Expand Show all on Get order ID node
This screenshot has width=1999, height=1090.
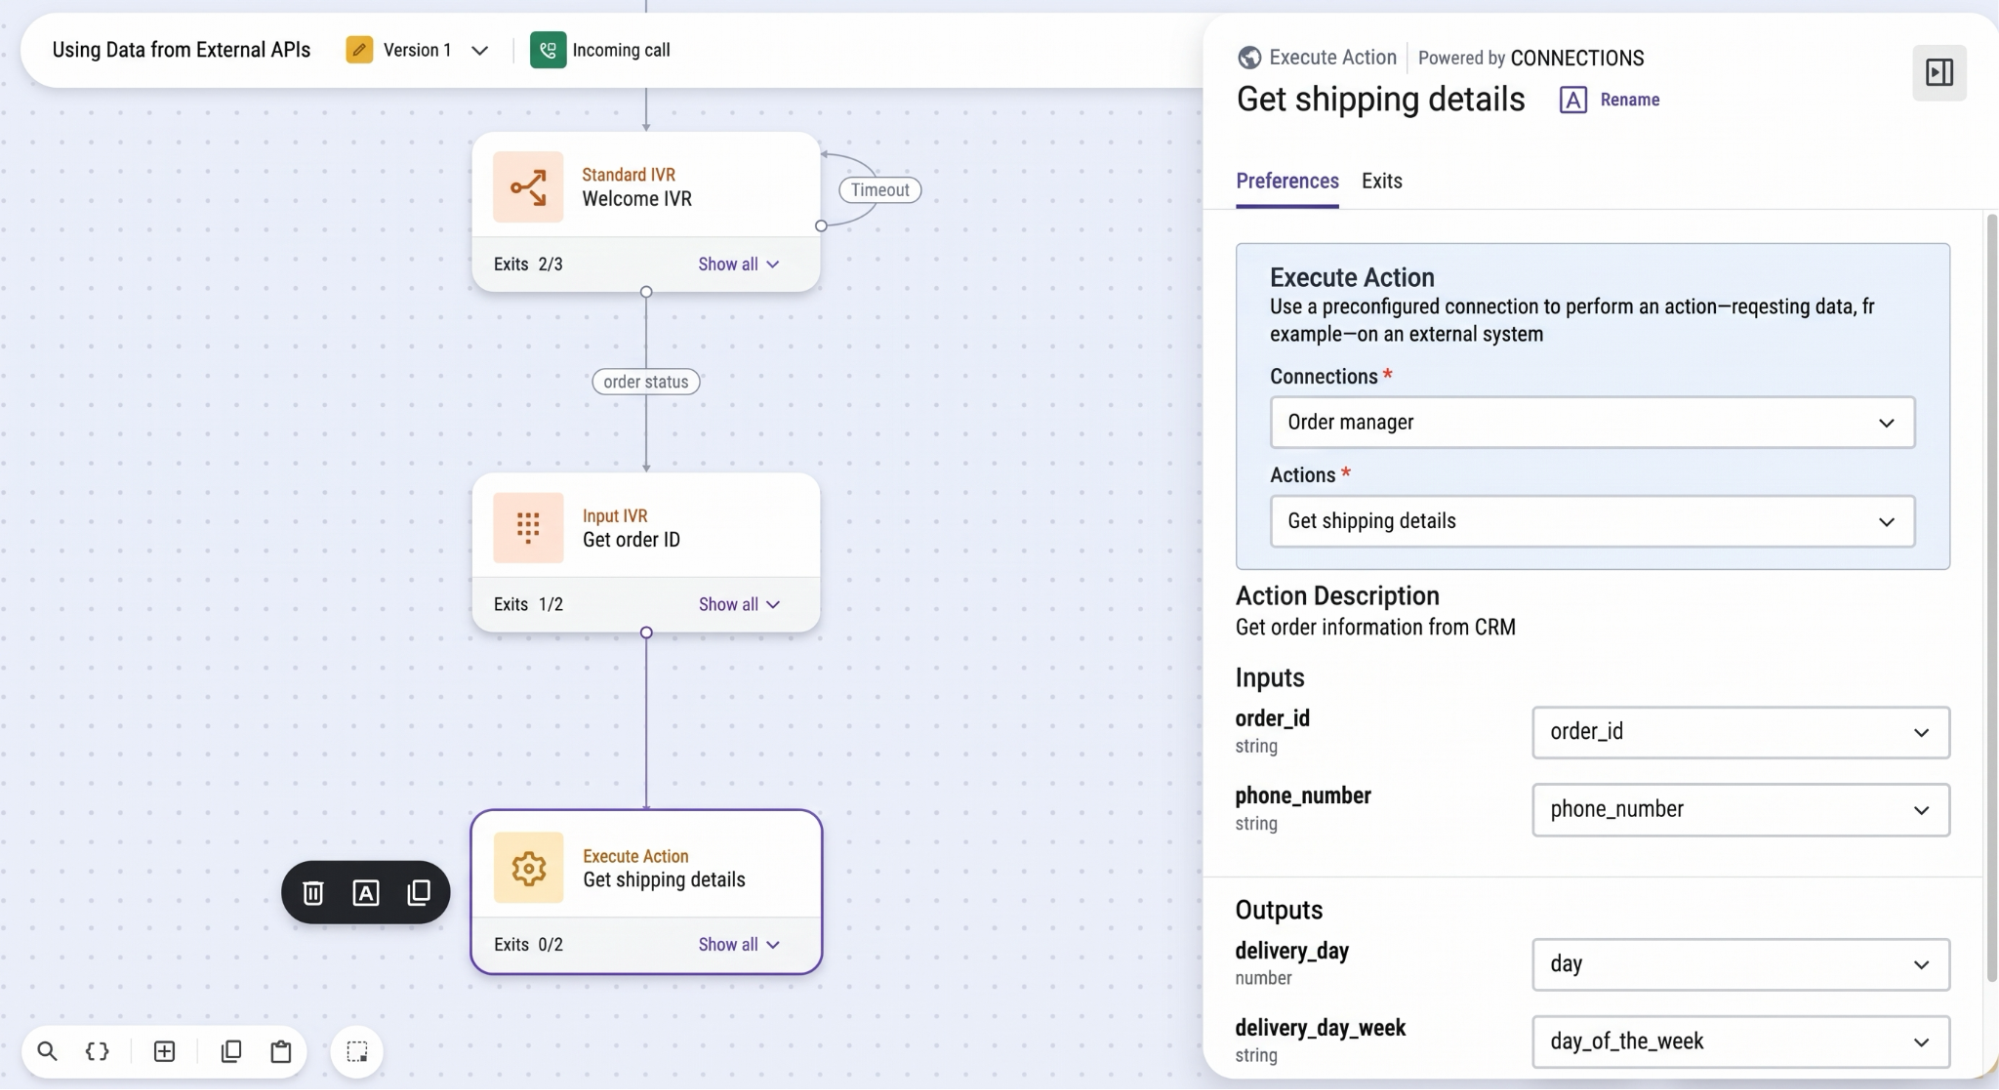coord(738,604)
